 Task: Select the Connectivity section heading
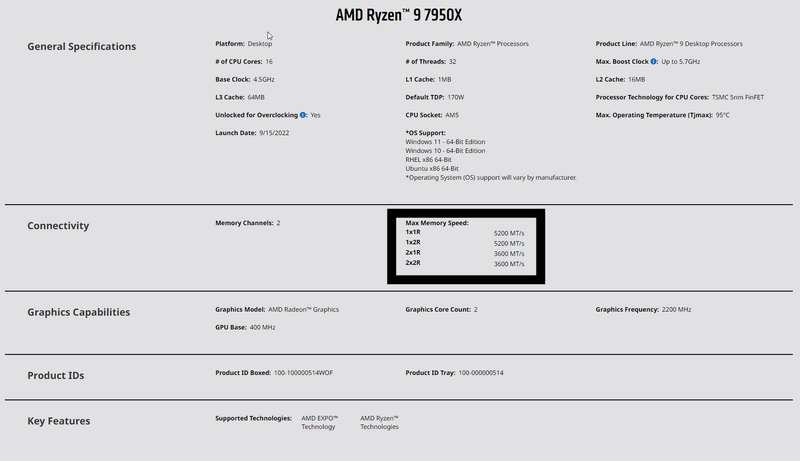point(58,226)
